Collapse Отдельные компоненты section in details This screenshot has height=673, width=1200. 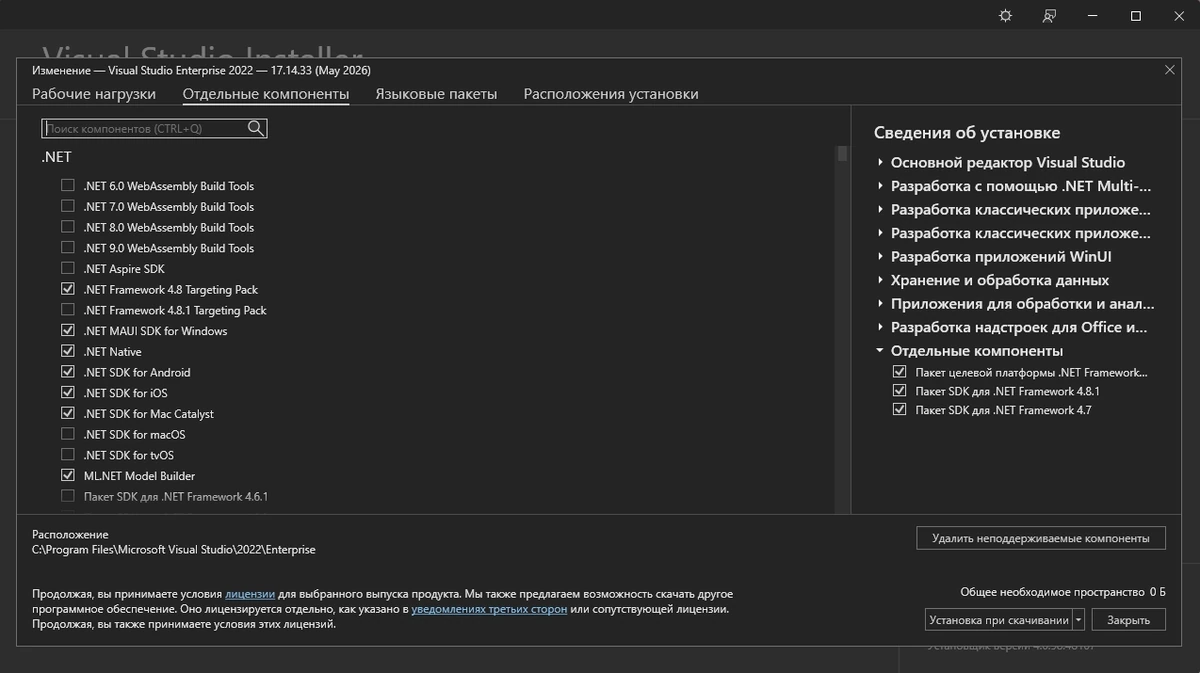[880, 351]
